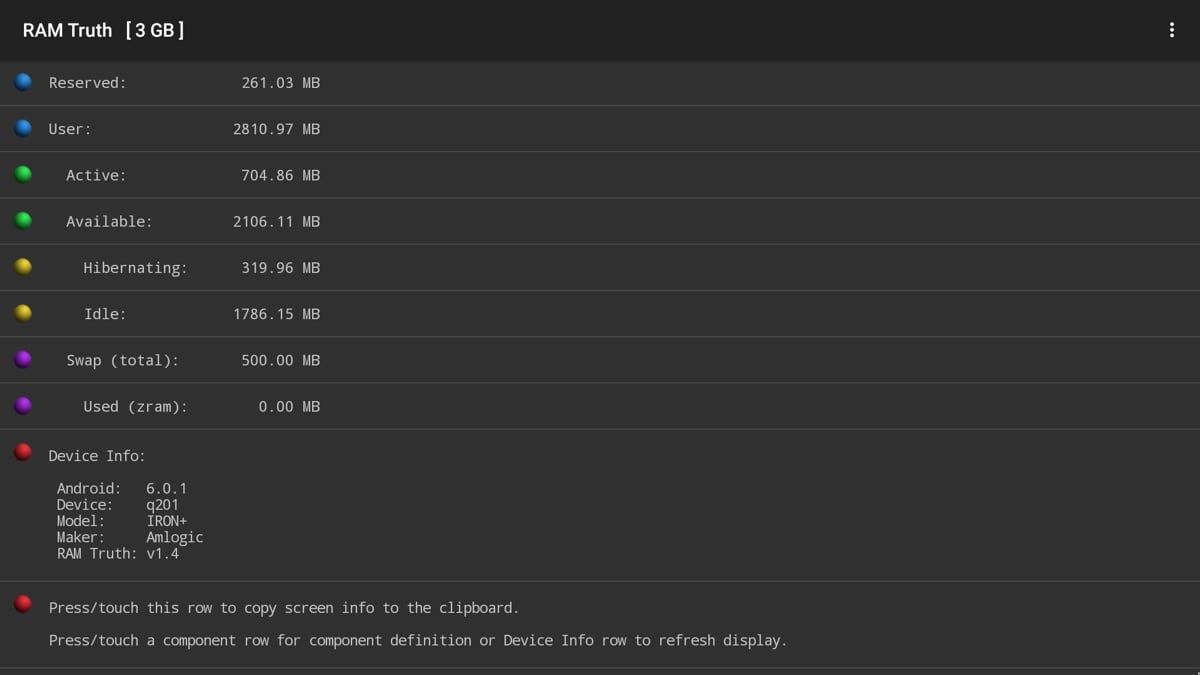Viewport: 1200px width, 675px height.
Task: Click the Model IRON+ line
Action: coord(122,521)
